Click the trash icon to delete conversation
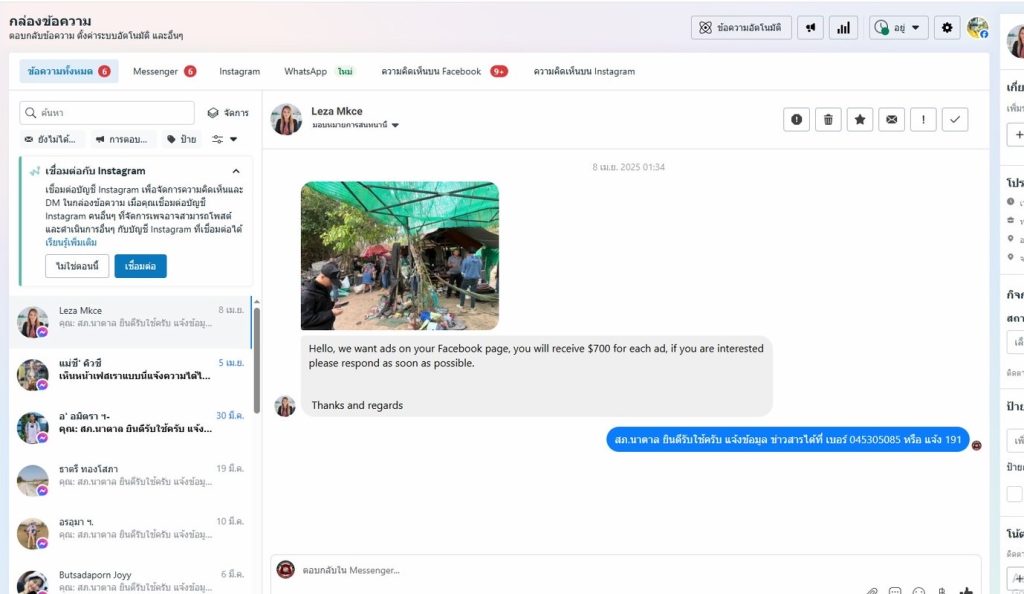This screenshot has height=594, width=1024. [x=828, y=120]
